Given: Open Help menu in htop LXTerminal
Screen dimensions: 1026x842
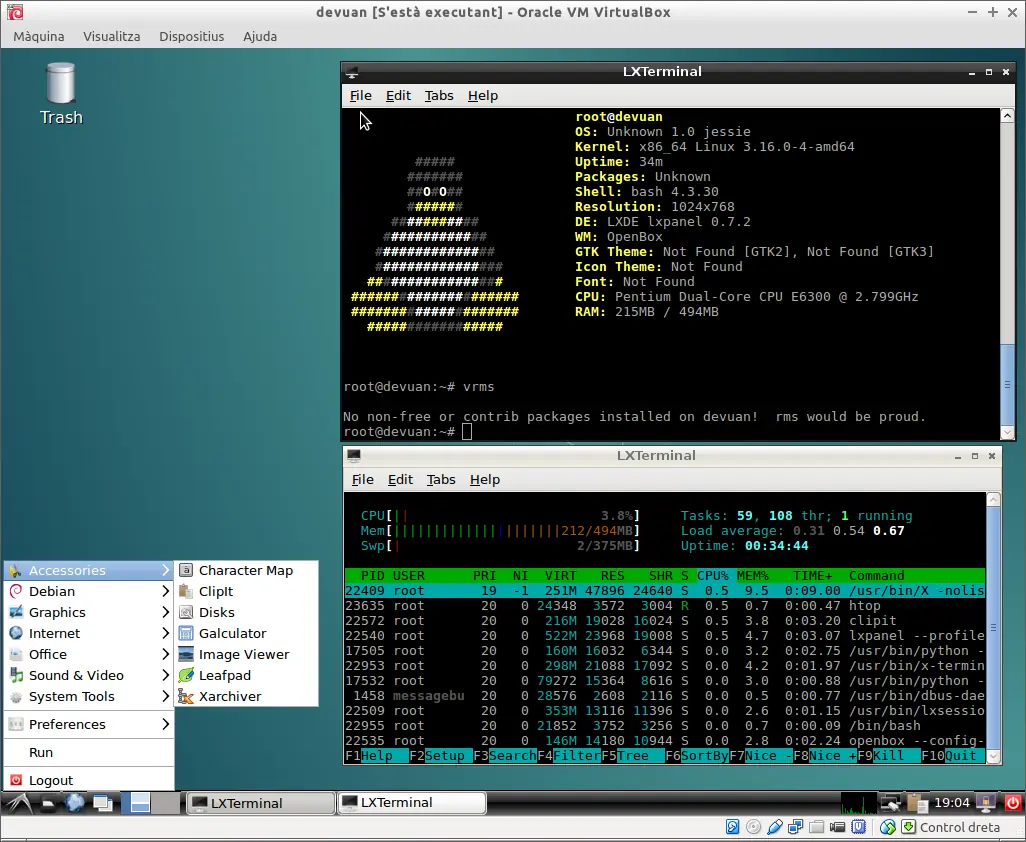Looking at the screenshot, I should [485, 480].
